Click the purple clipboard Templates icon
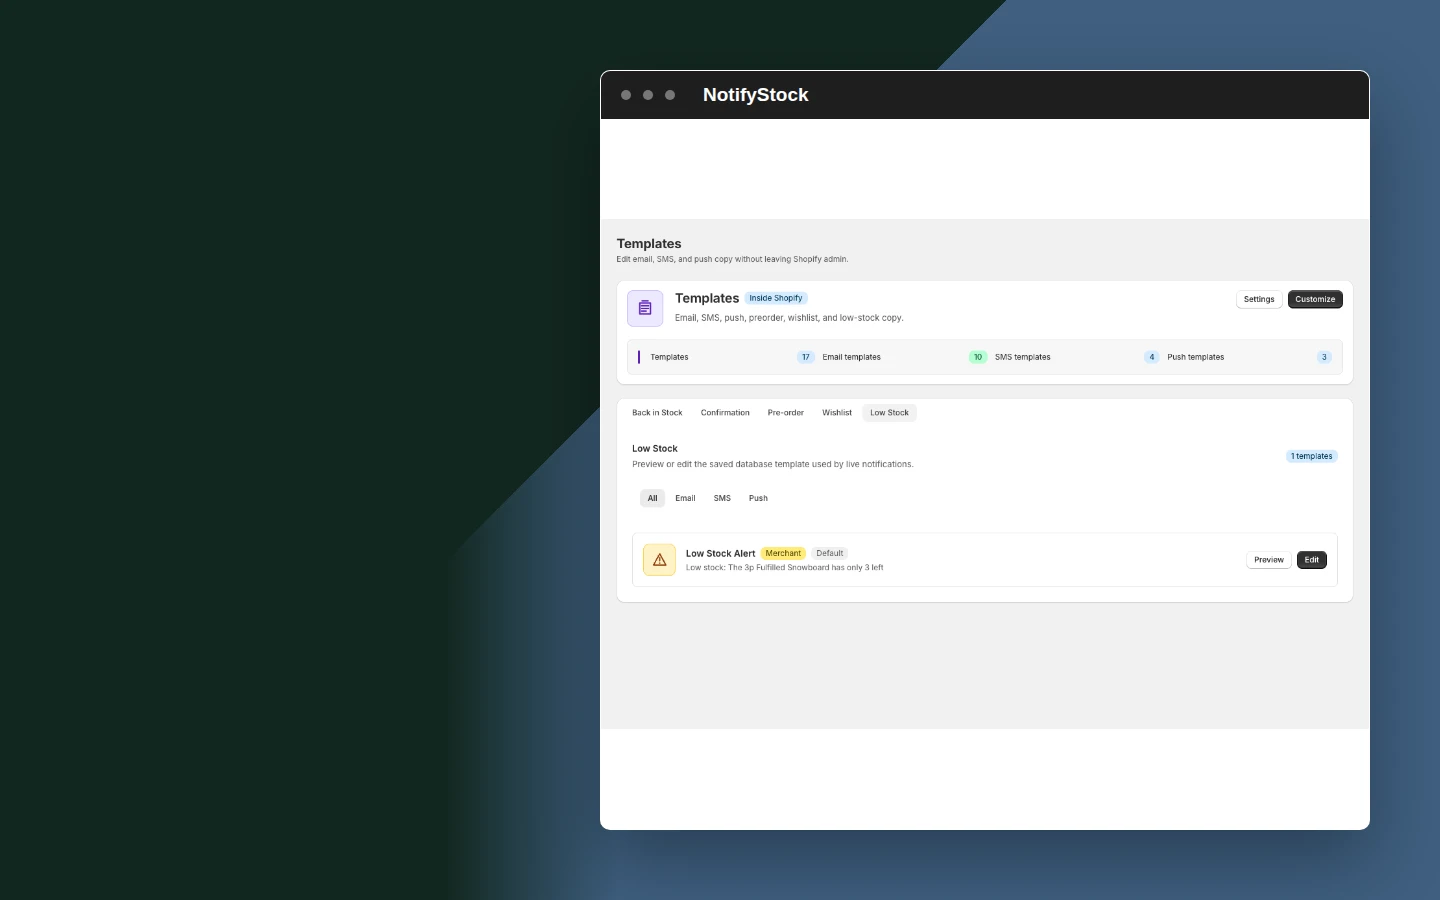The width and height of the screenshot is (1440, 900). pos(645,308)
